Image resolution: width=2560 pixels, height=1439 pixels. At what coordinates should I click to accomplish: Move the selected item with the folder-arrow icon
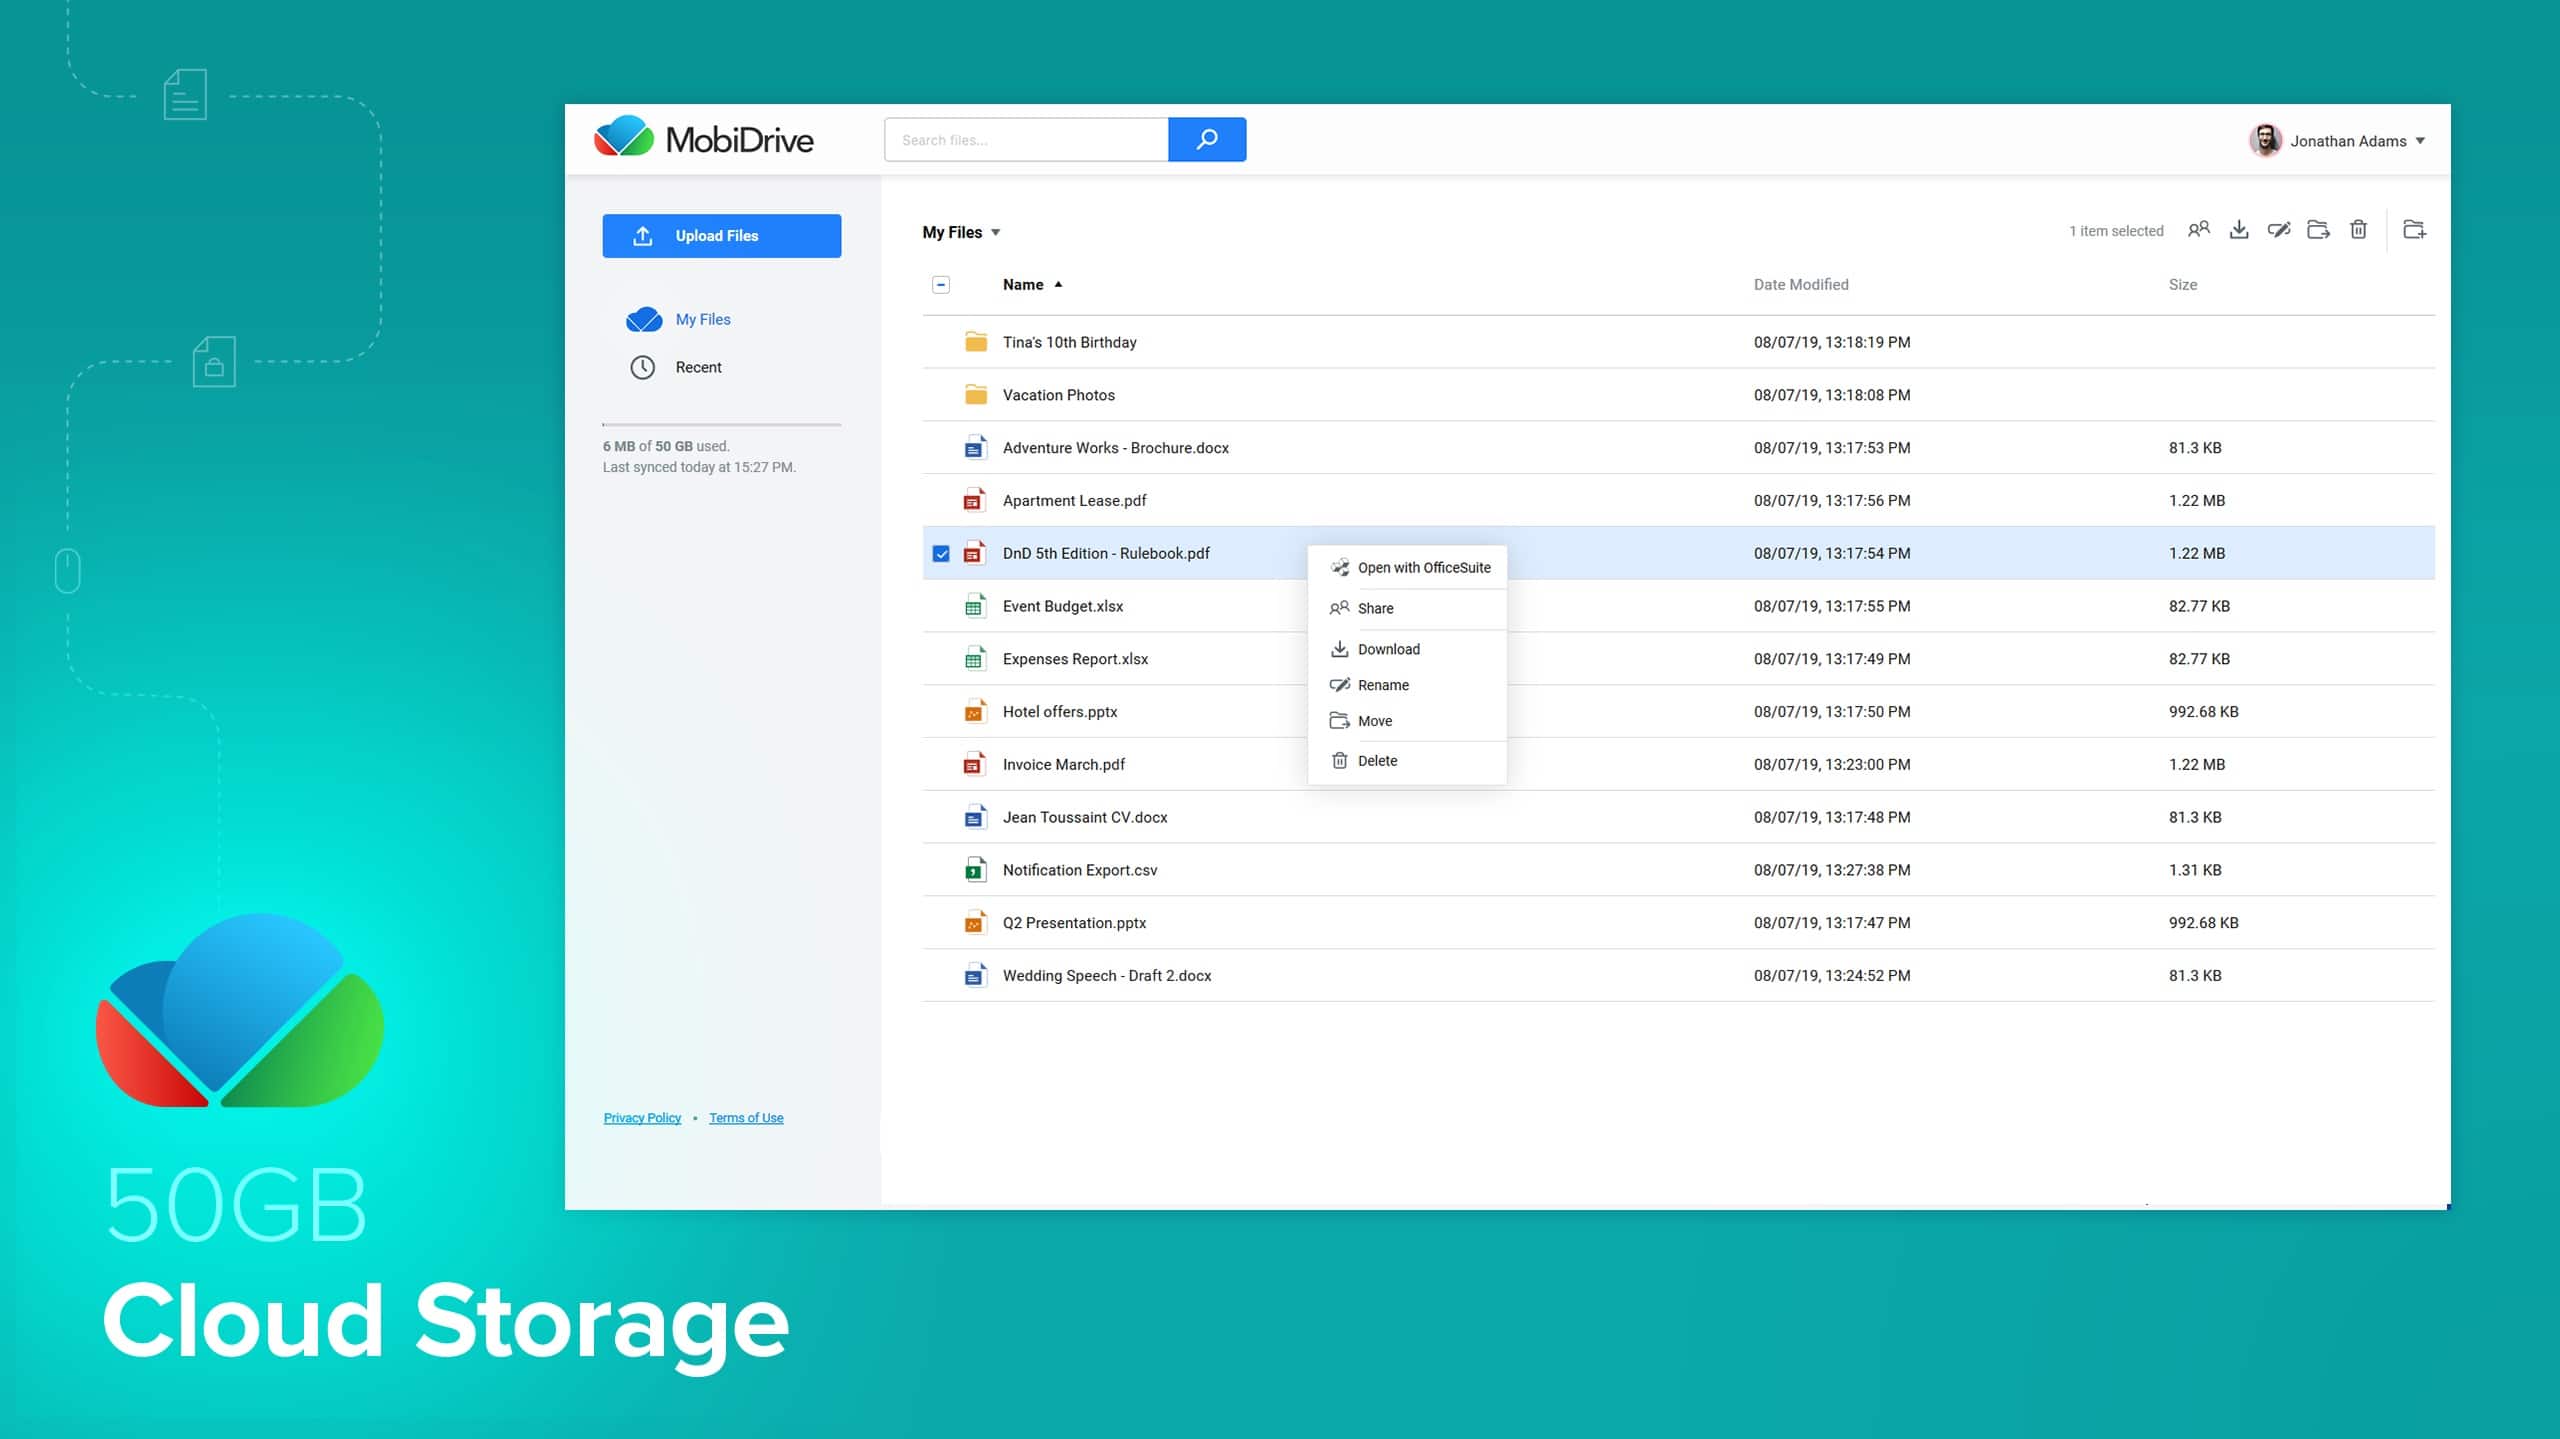pyautogui.click(x=2319, y=229)
